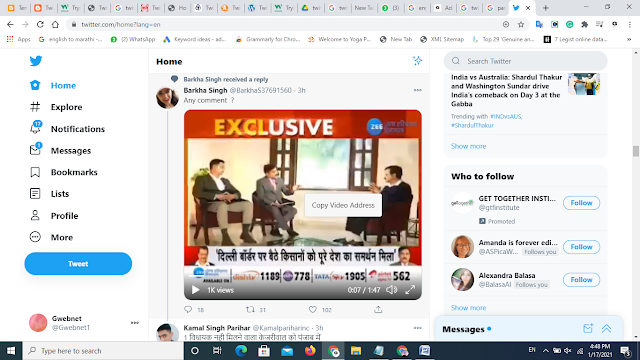Retweet Barkha Singh's tweet

click(250, 310)
